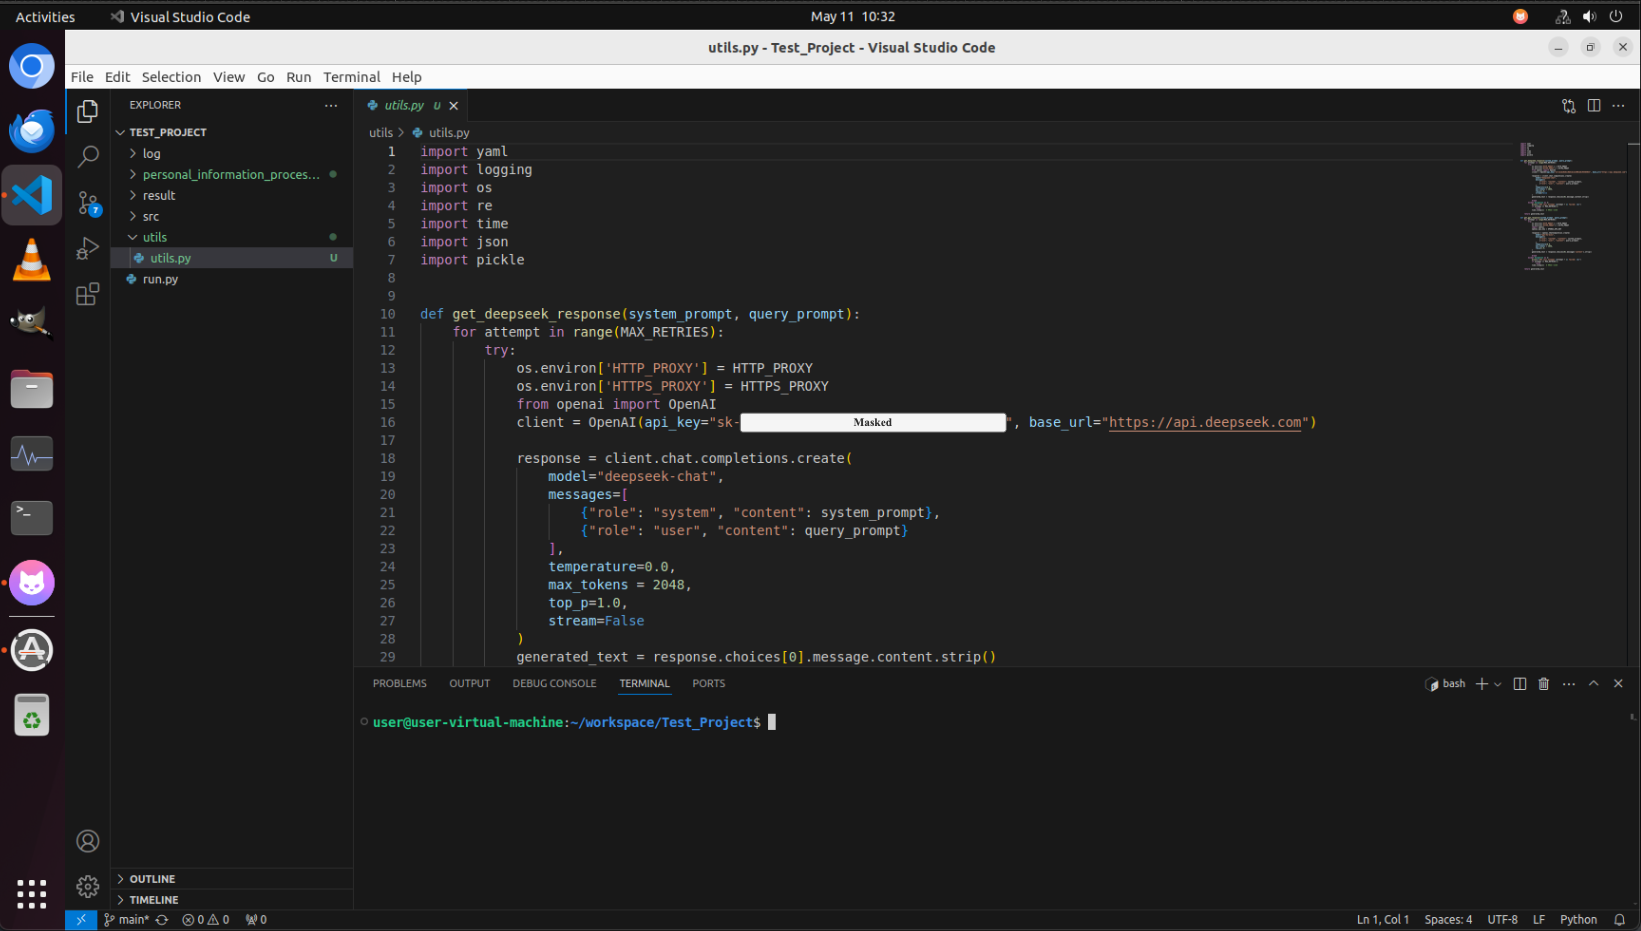Viewport: 1641px width, 931px height.
Task: Open Run and Debug view
Action: coord(88,248)
